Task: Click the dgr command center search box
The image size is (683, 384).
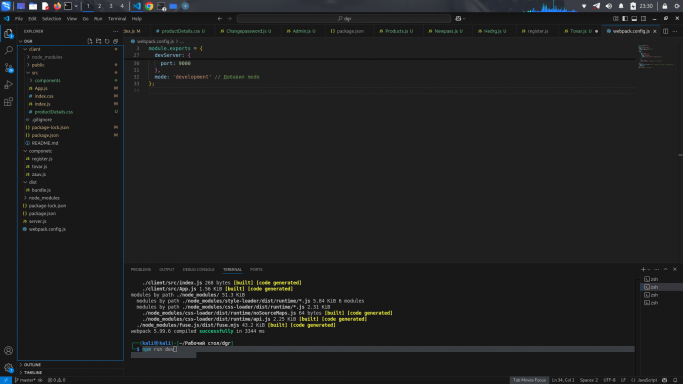Action: [x=344, y=19]
